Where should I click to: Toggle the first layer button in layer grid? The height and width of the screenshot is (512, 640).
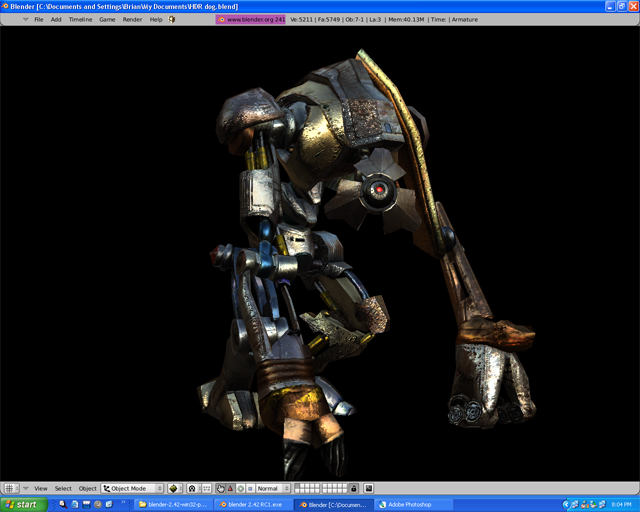[297, 486]
